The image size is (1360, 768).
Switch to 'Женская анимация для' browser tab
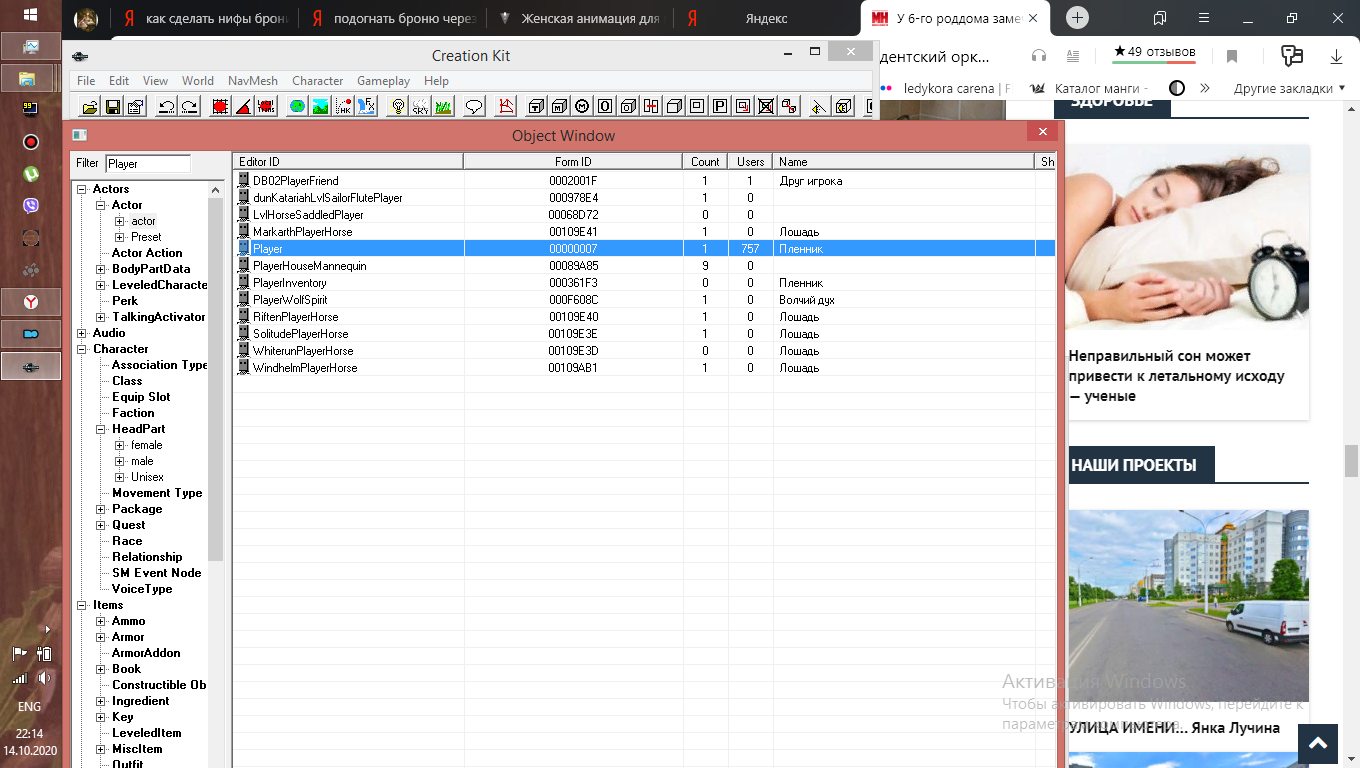(x=579, y=18)
